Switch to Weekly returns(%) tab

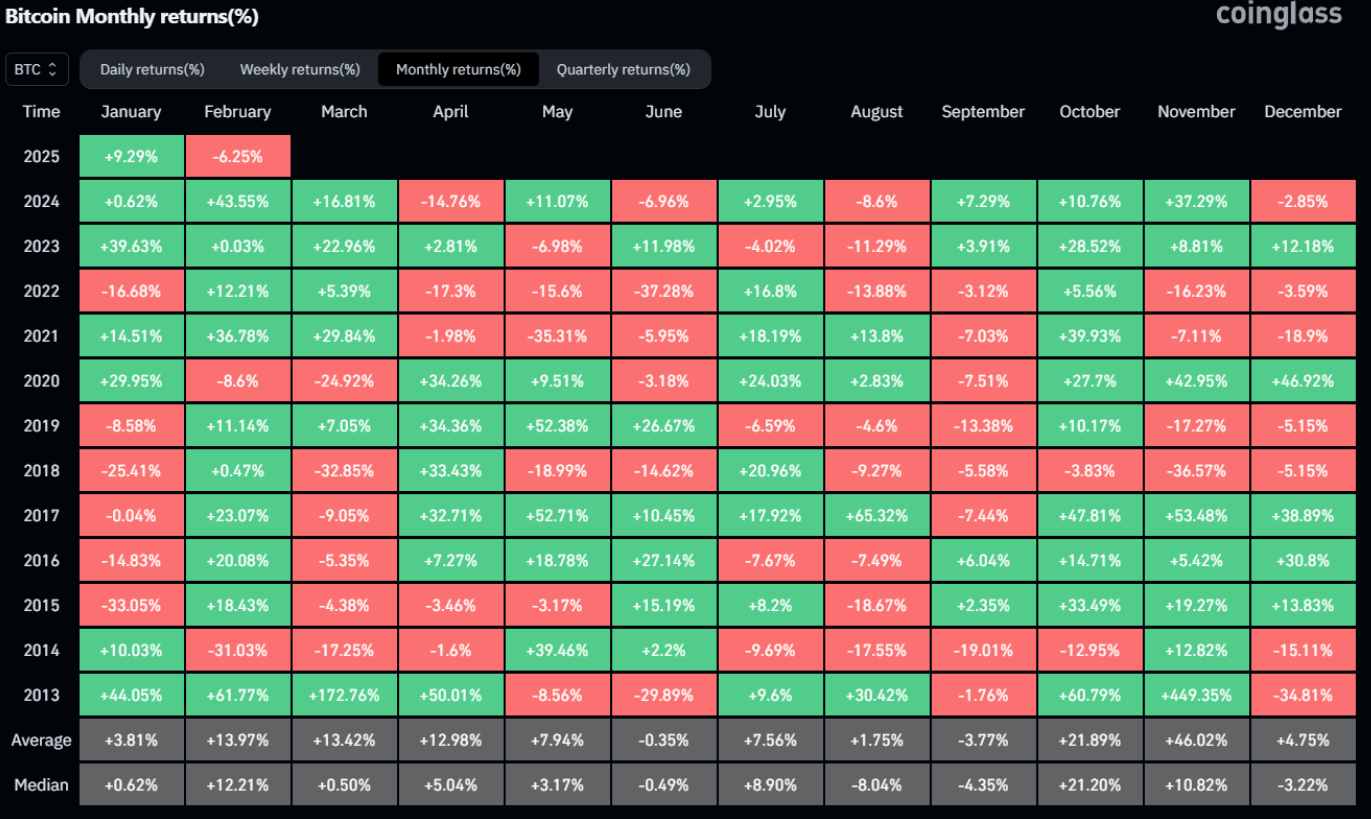(300, 70)
